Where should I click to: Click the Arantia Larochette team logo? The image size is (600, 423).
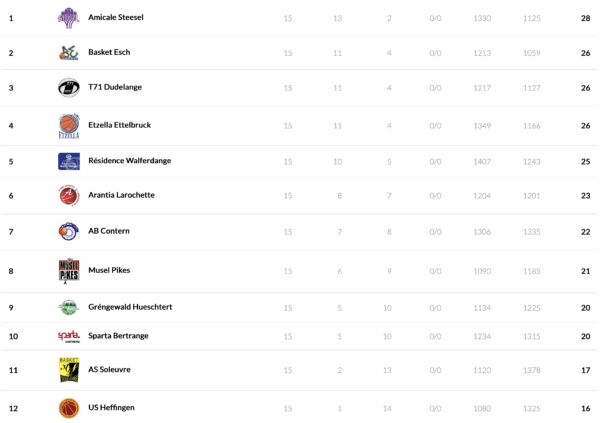tap(68, 196)
